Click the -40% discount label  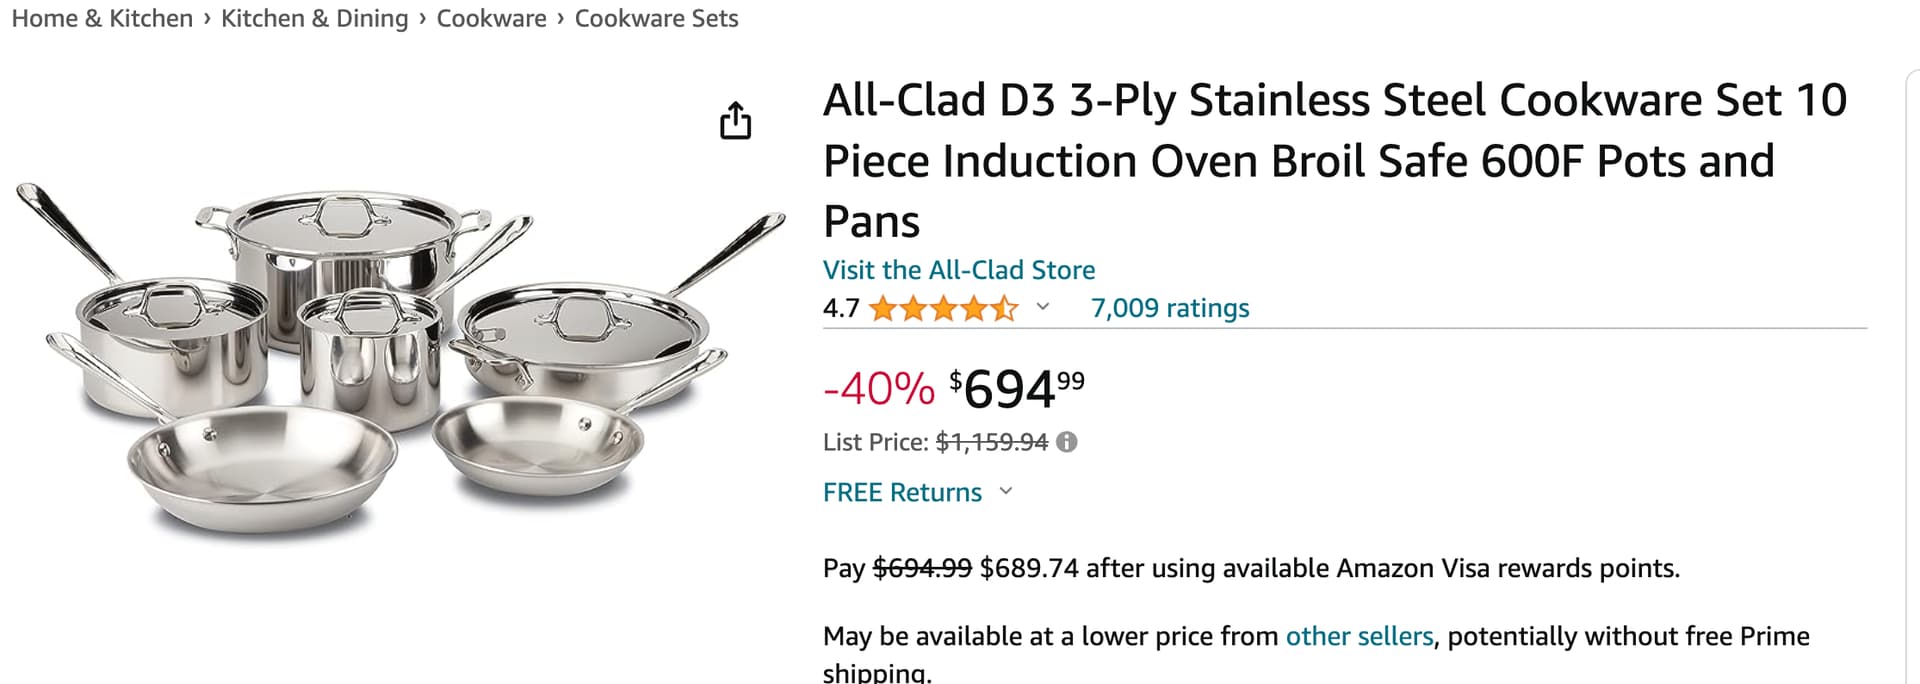tap(878, 388)
